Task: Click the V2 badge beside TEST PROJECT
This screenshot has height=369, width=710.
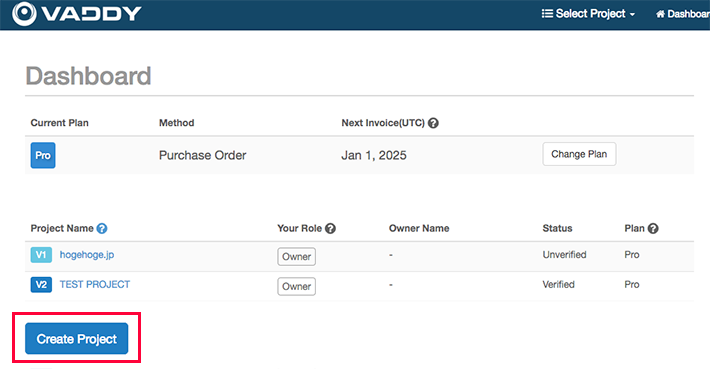Action: 41,285
